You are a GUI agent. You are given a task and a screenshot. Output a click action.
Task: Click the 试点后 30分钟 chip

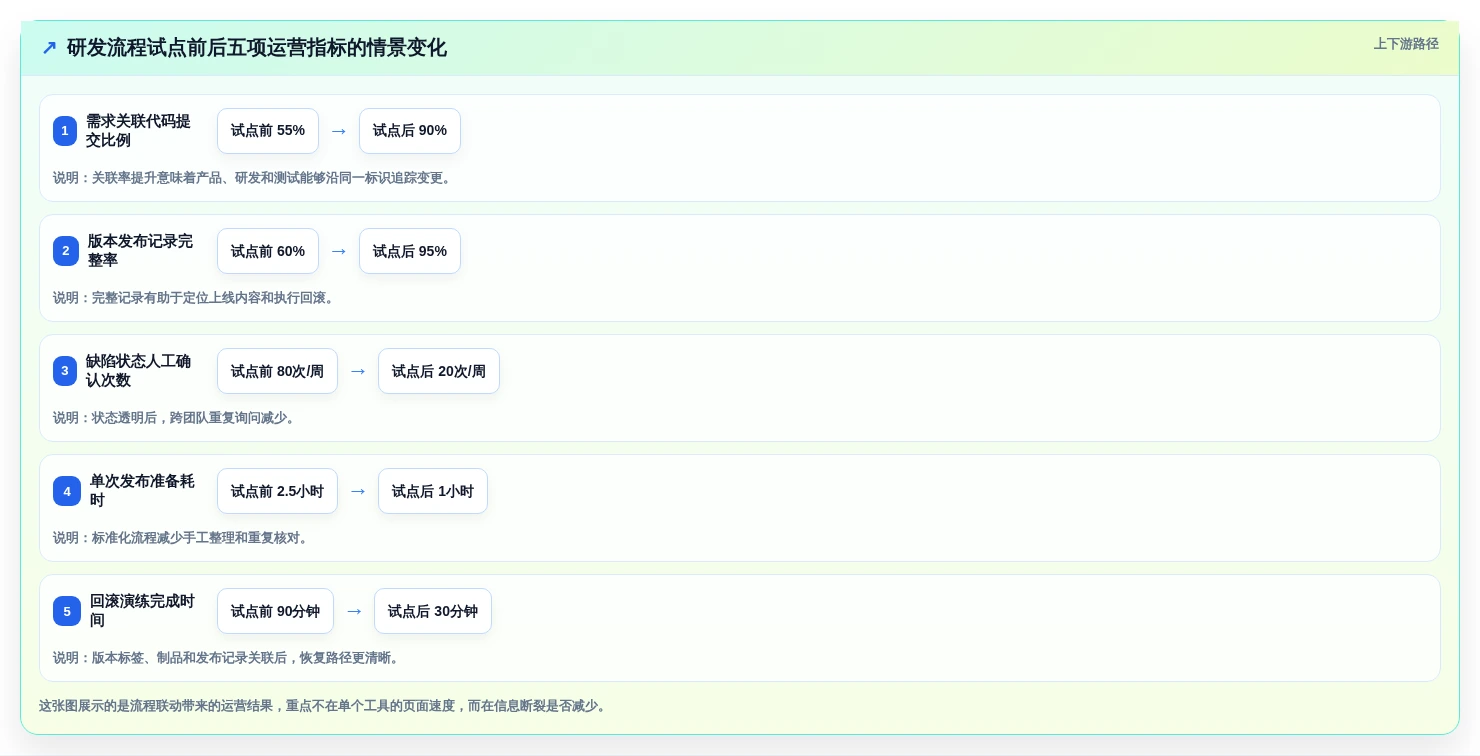coord(433,611)
